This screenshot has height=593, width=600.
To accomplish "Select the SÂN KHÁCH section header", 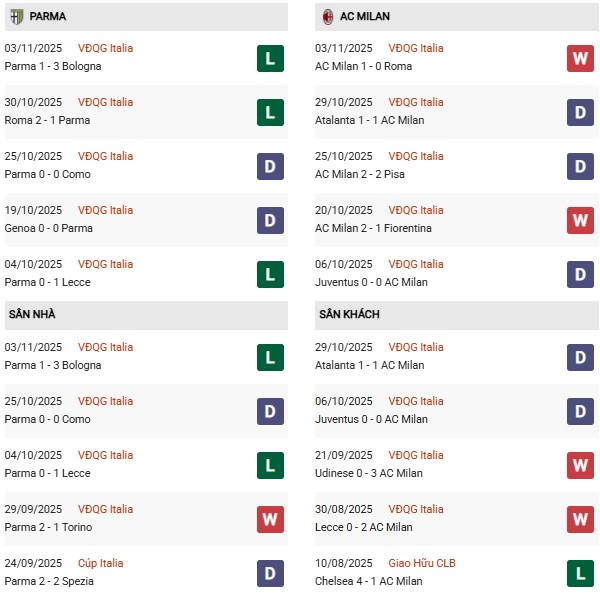I will (349, 314).
